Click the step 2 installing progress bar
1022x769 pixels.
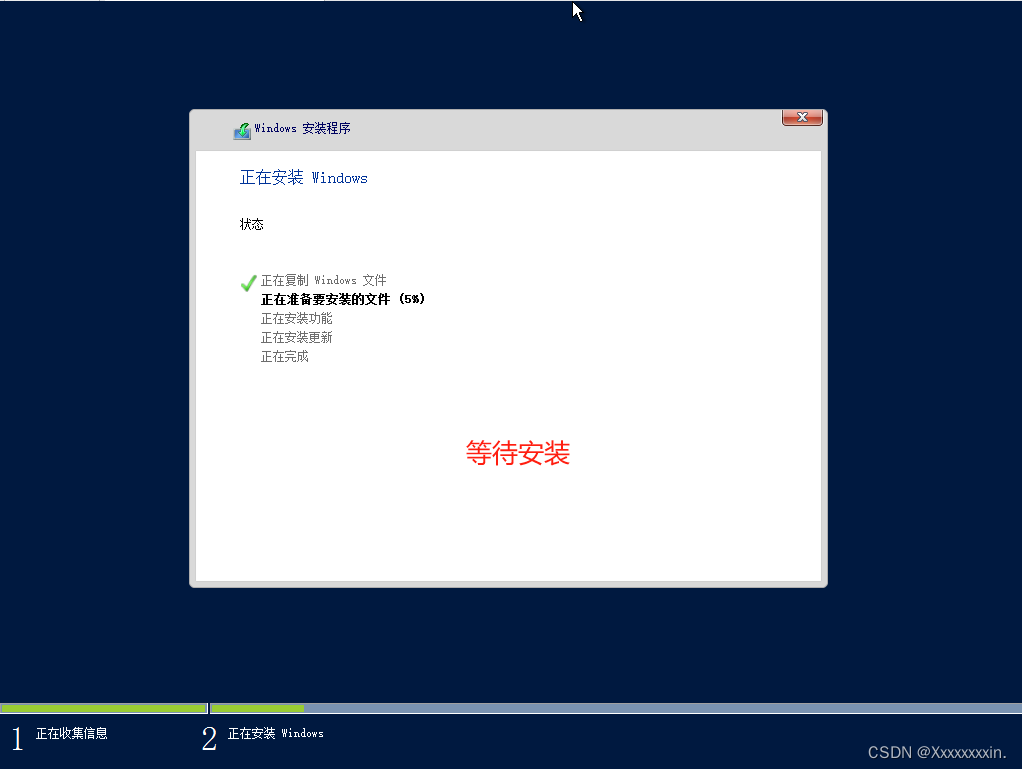point(616,708)
